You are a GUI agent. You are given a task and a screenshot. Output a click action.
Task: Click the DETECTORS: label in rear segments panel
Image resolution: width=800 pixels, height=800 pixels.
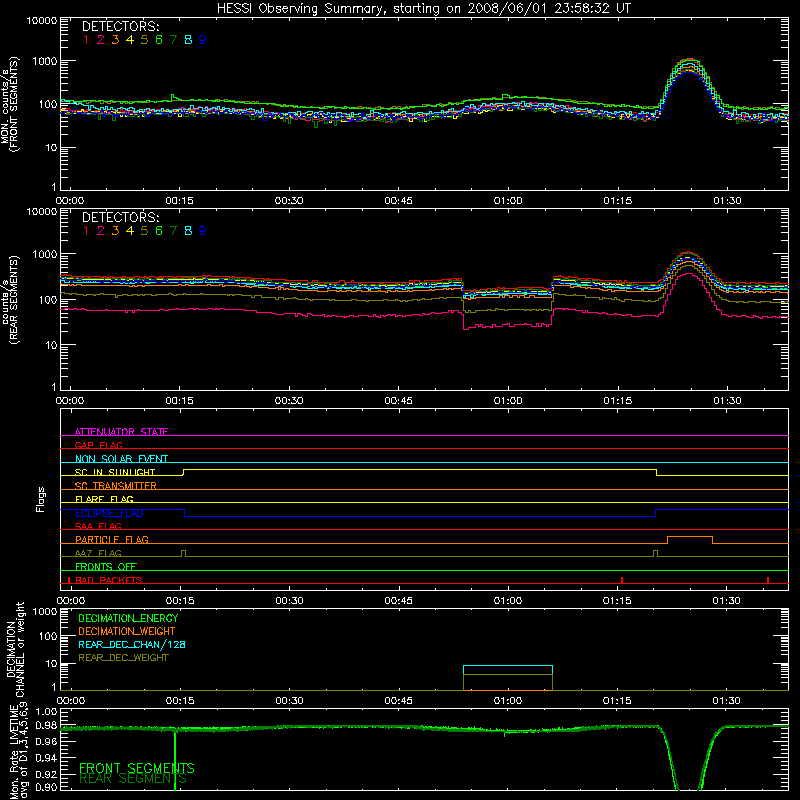(121, 217)
